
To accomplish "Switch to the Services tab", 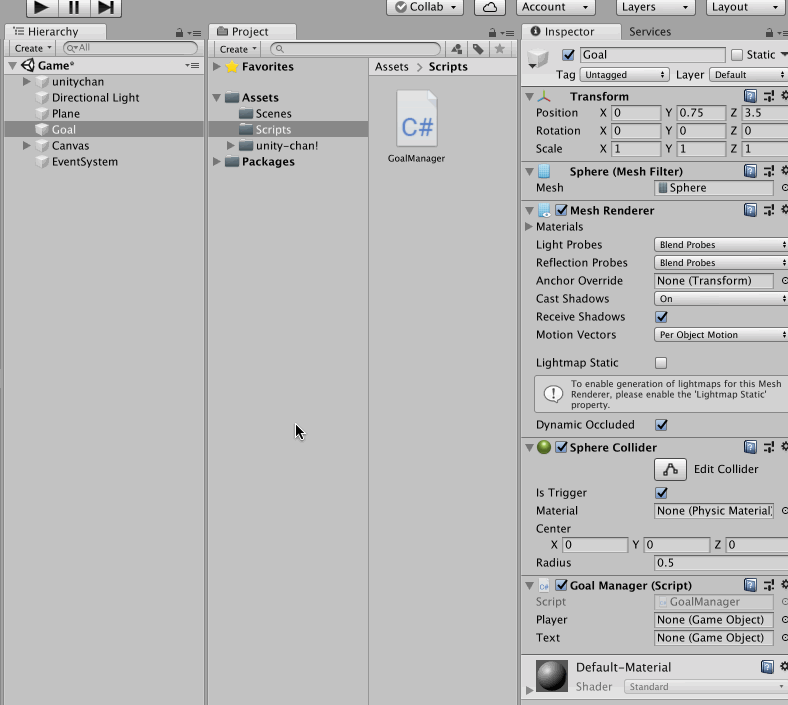I will 649,32.
